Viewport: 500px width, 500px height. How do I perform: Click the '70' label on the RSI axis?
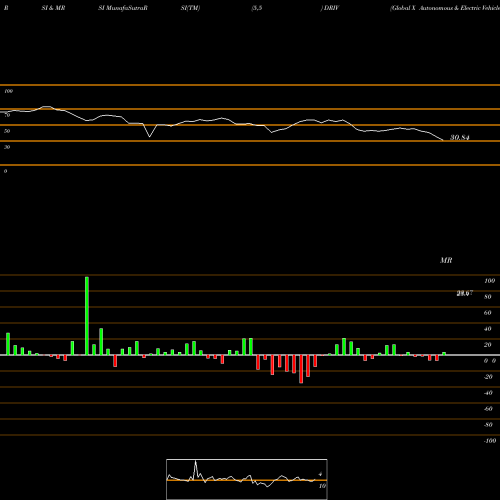coord(7,115)
